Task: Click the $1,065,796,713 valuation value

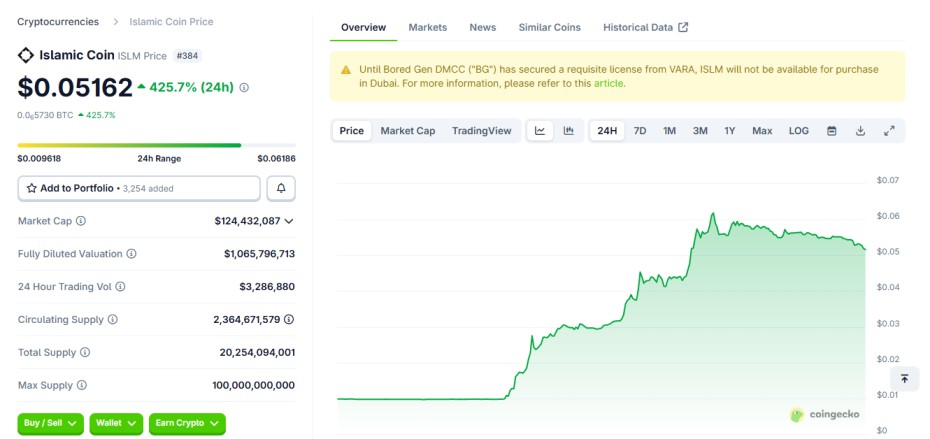Action: click(x=259, y=254)
